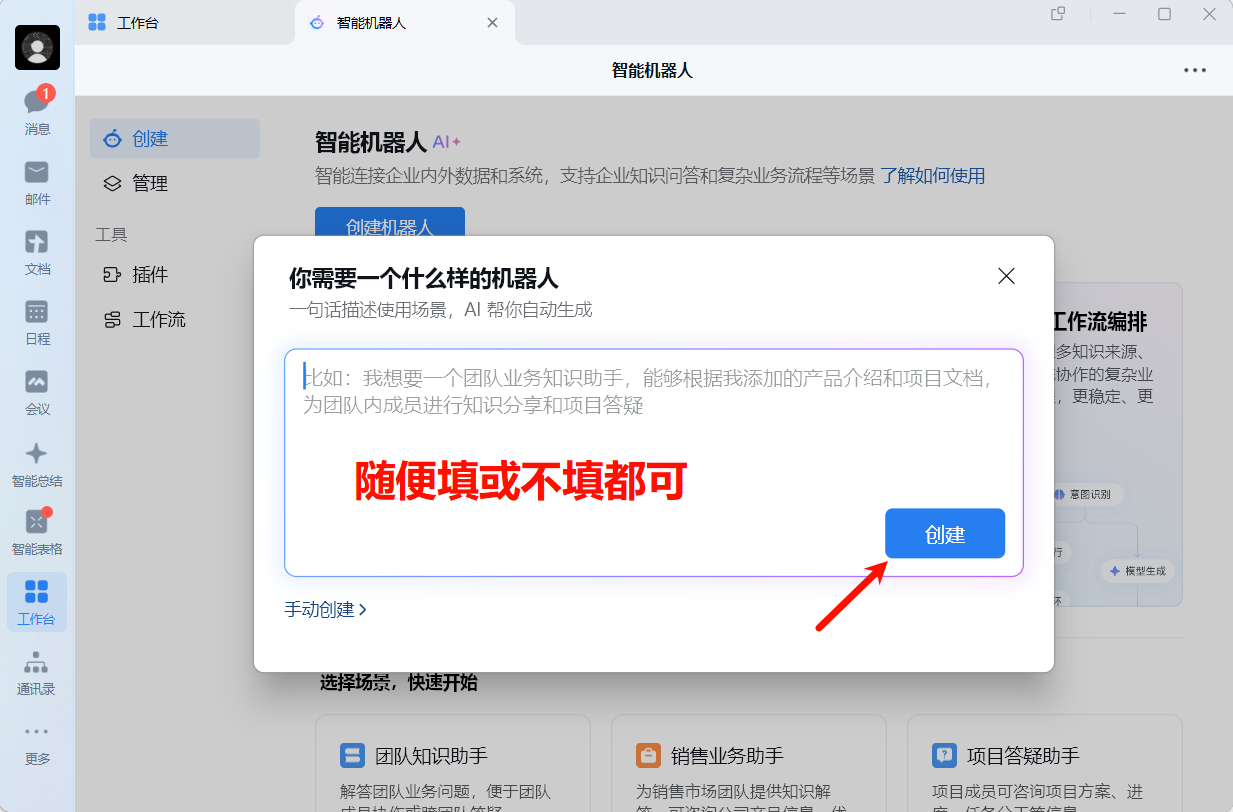Open the 销售业务助手 scenario card
Image resolution: width=1233 pixels, height=812 pixels.
(x=748, y=763)
